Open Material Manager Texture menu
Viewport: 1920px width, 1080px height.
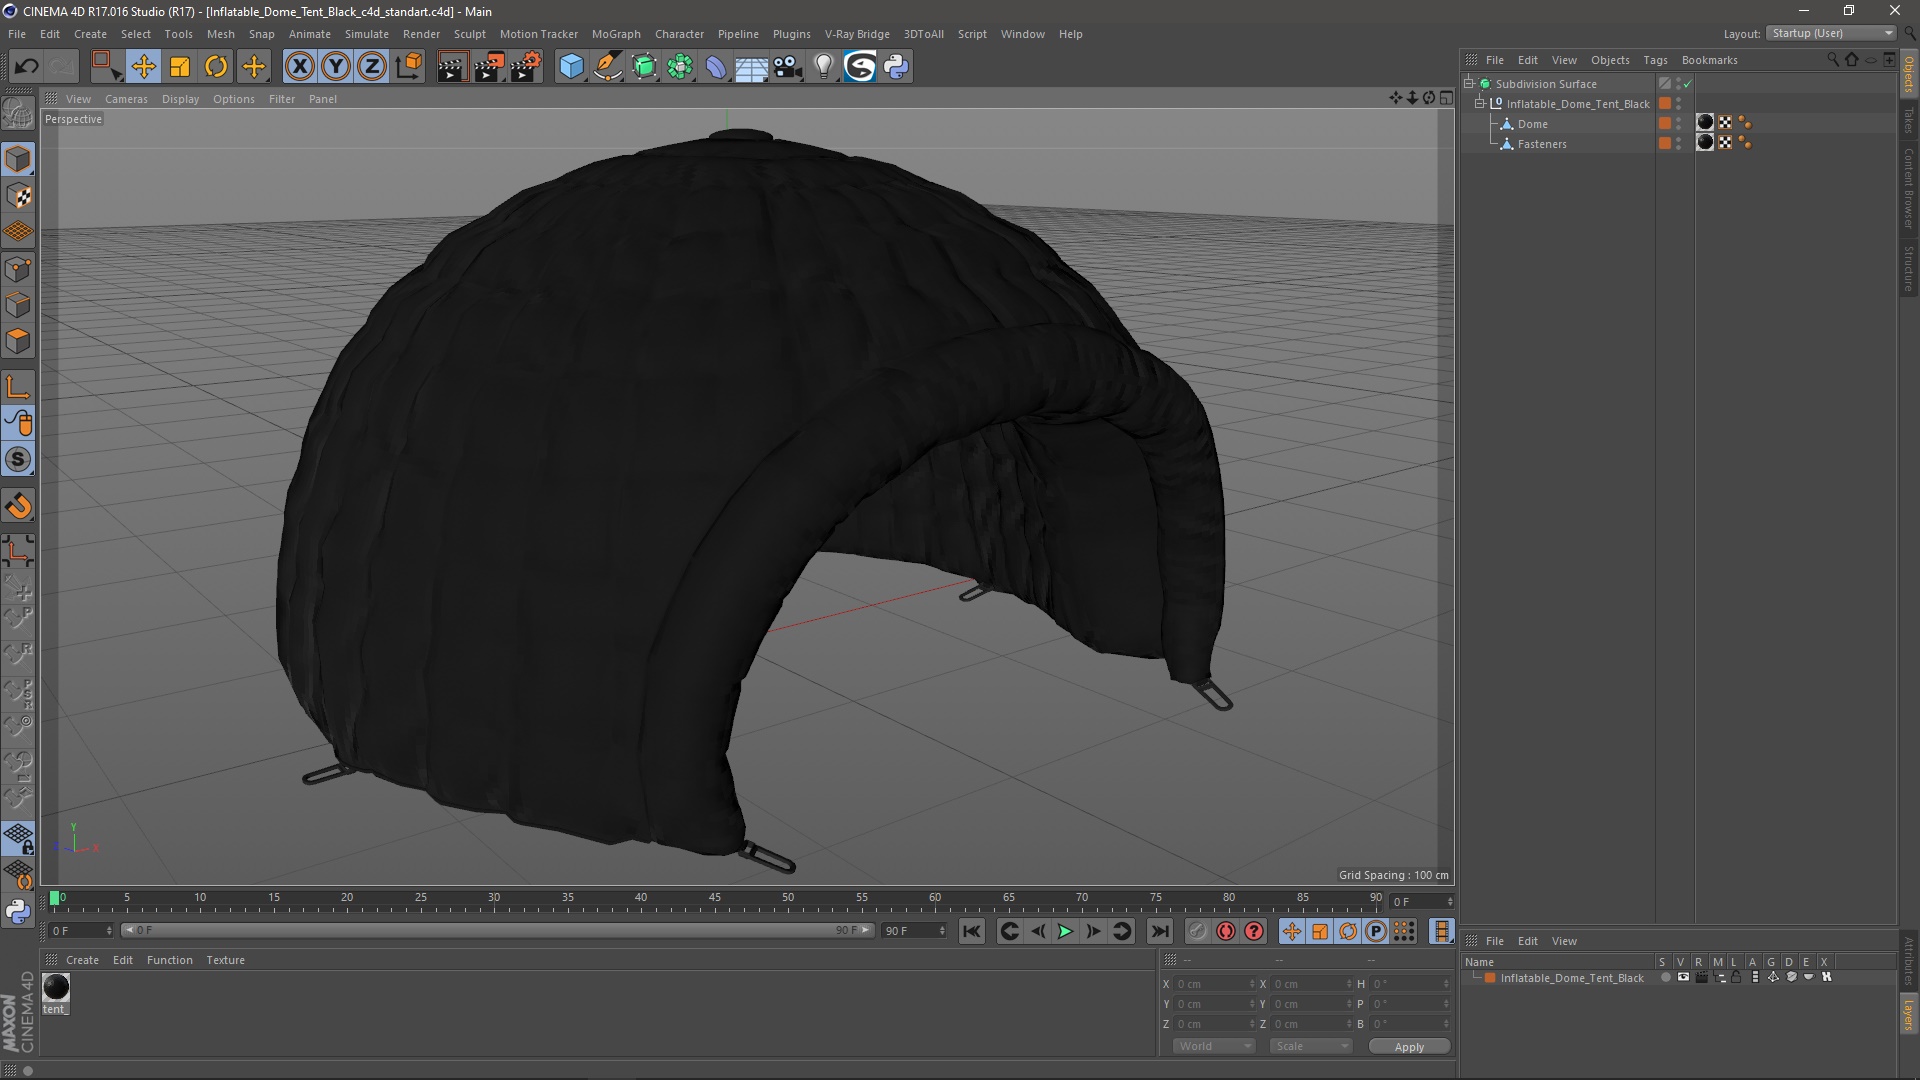(x=225, y=960)
